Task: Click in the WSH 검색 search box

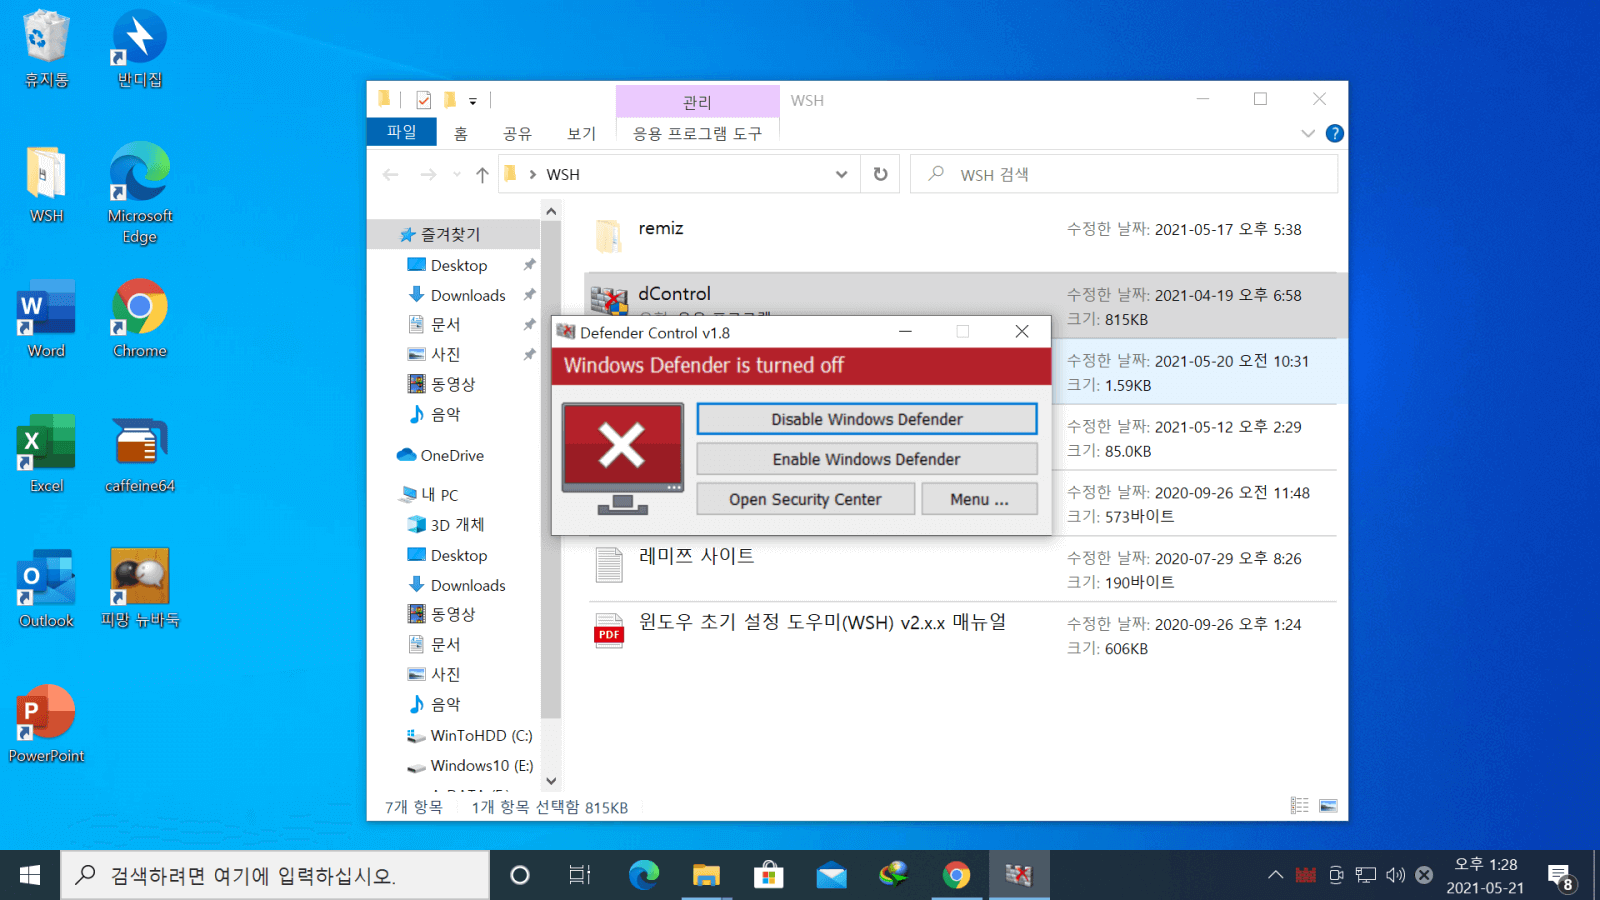Action: point(1124,174)
